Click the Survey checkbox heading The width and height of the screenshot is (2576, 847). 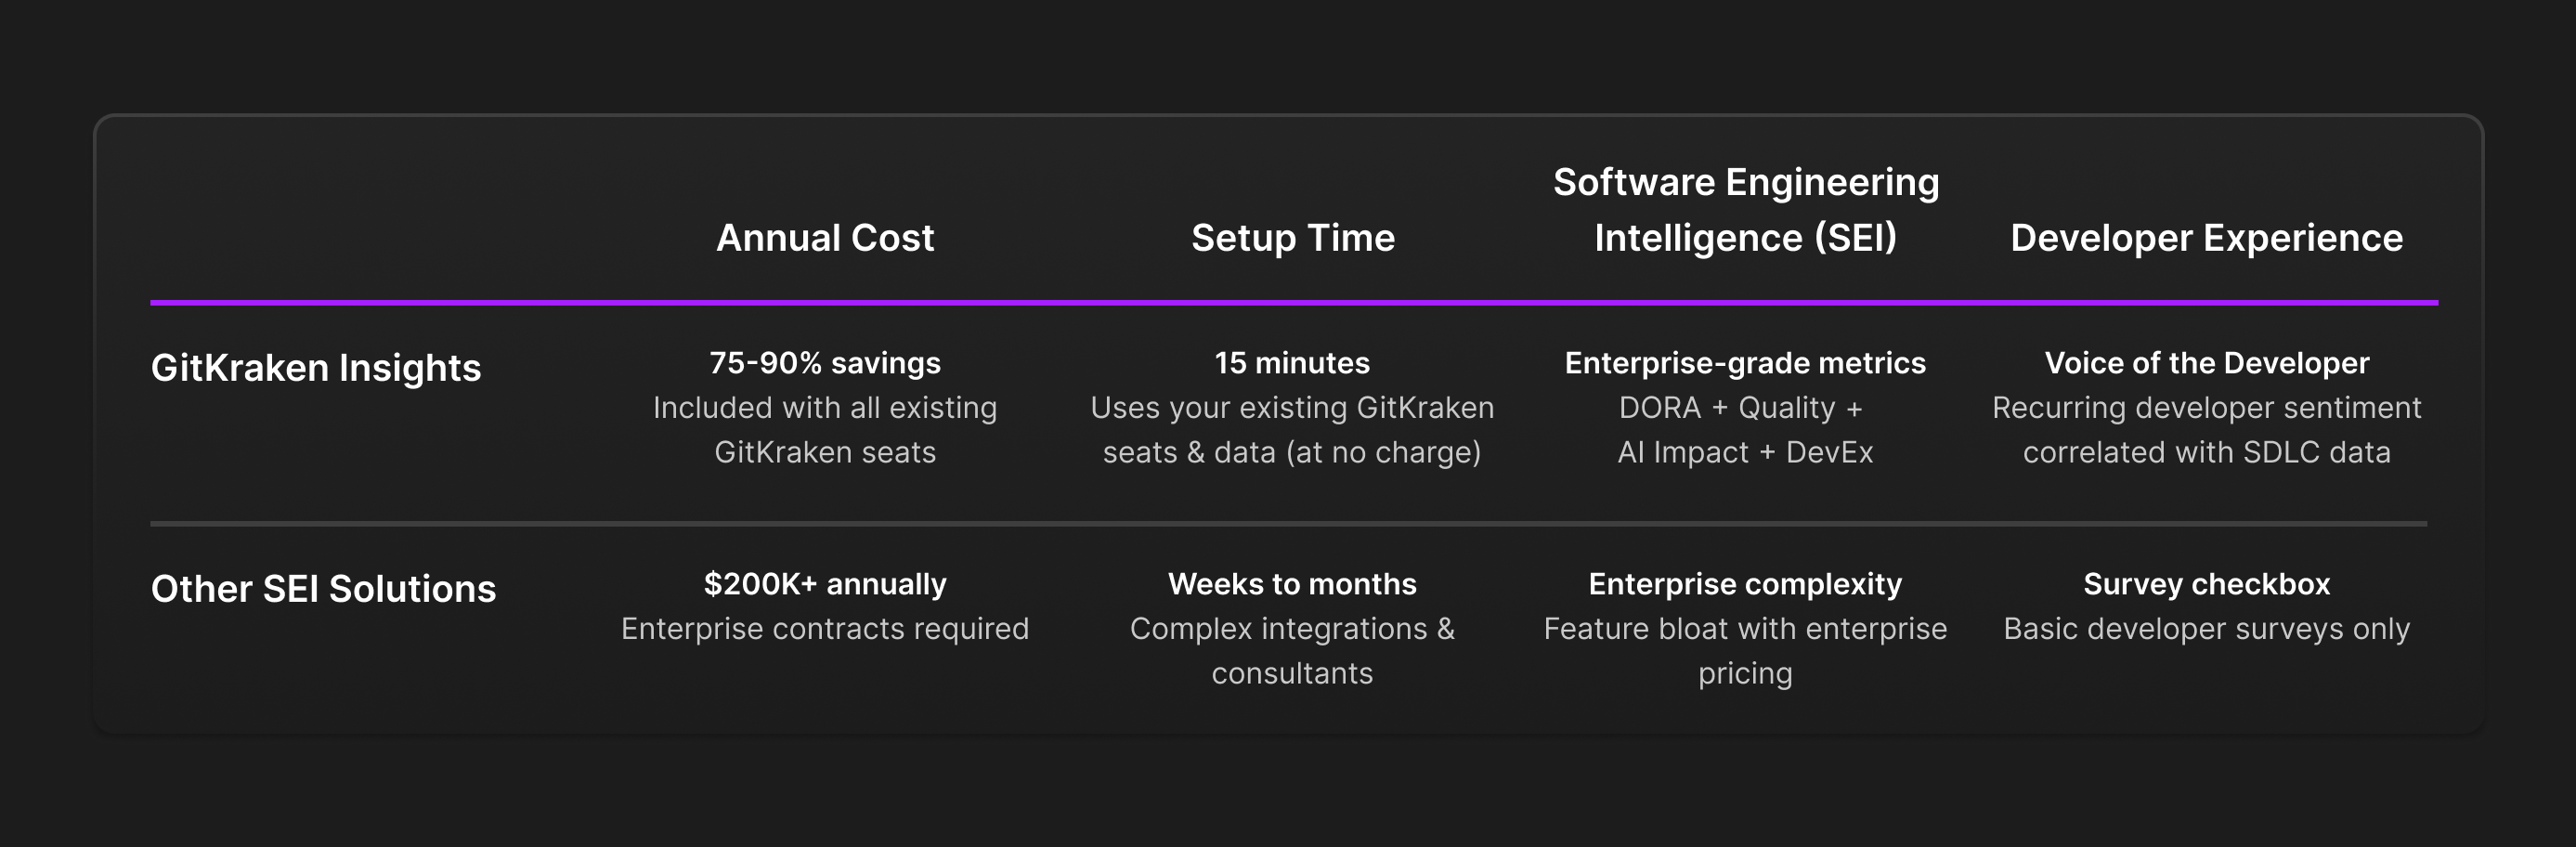click(x=2206, y=584)
